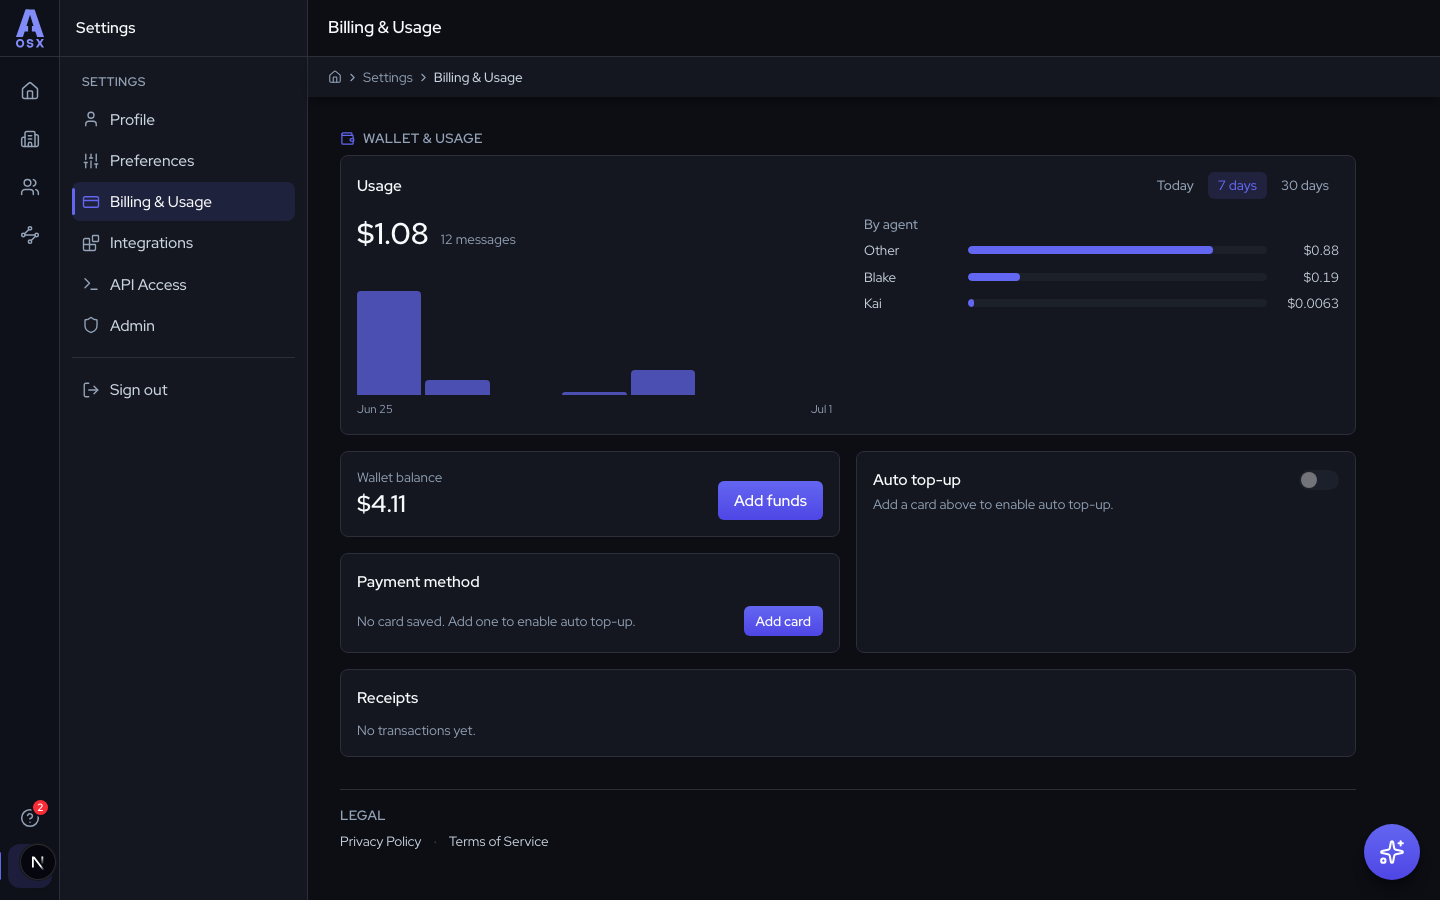Open the AI assistant sparkle button
Image resolution: width=1440 pixels, height=900 pixels.
click(1392, 852)
